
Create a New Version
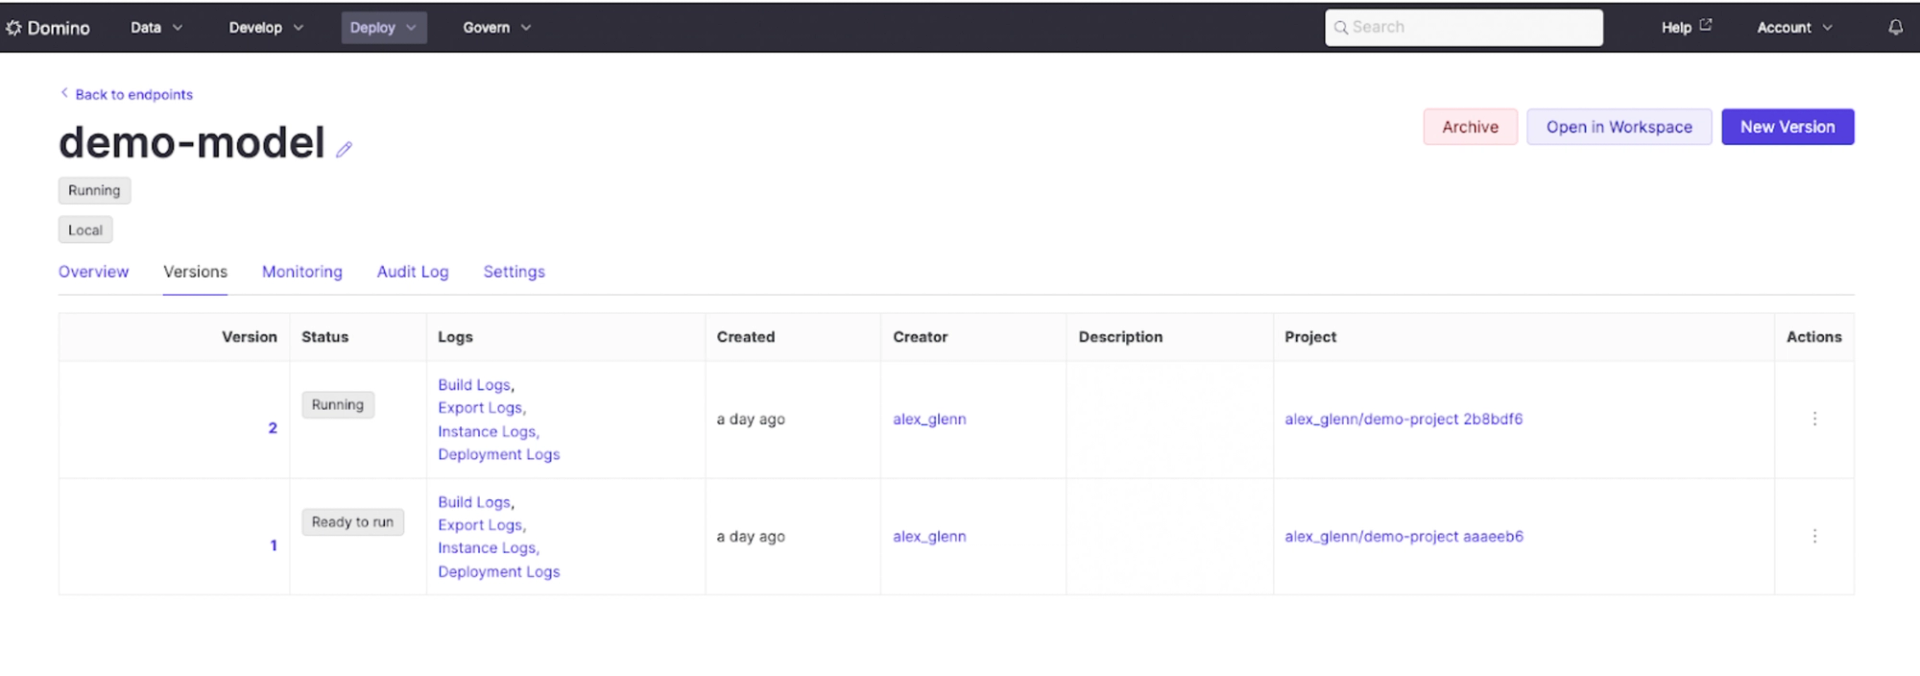tap(1787, 127)
